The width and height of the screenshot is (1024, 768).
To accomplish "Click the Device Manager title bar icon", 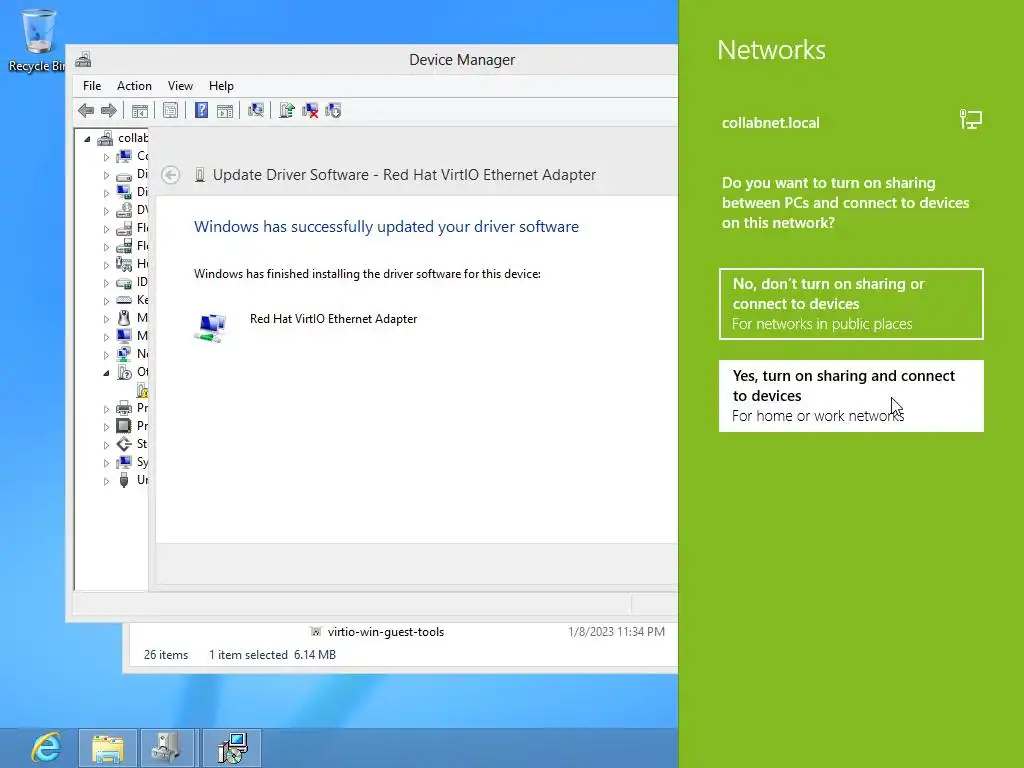I will tap(83, 60).
